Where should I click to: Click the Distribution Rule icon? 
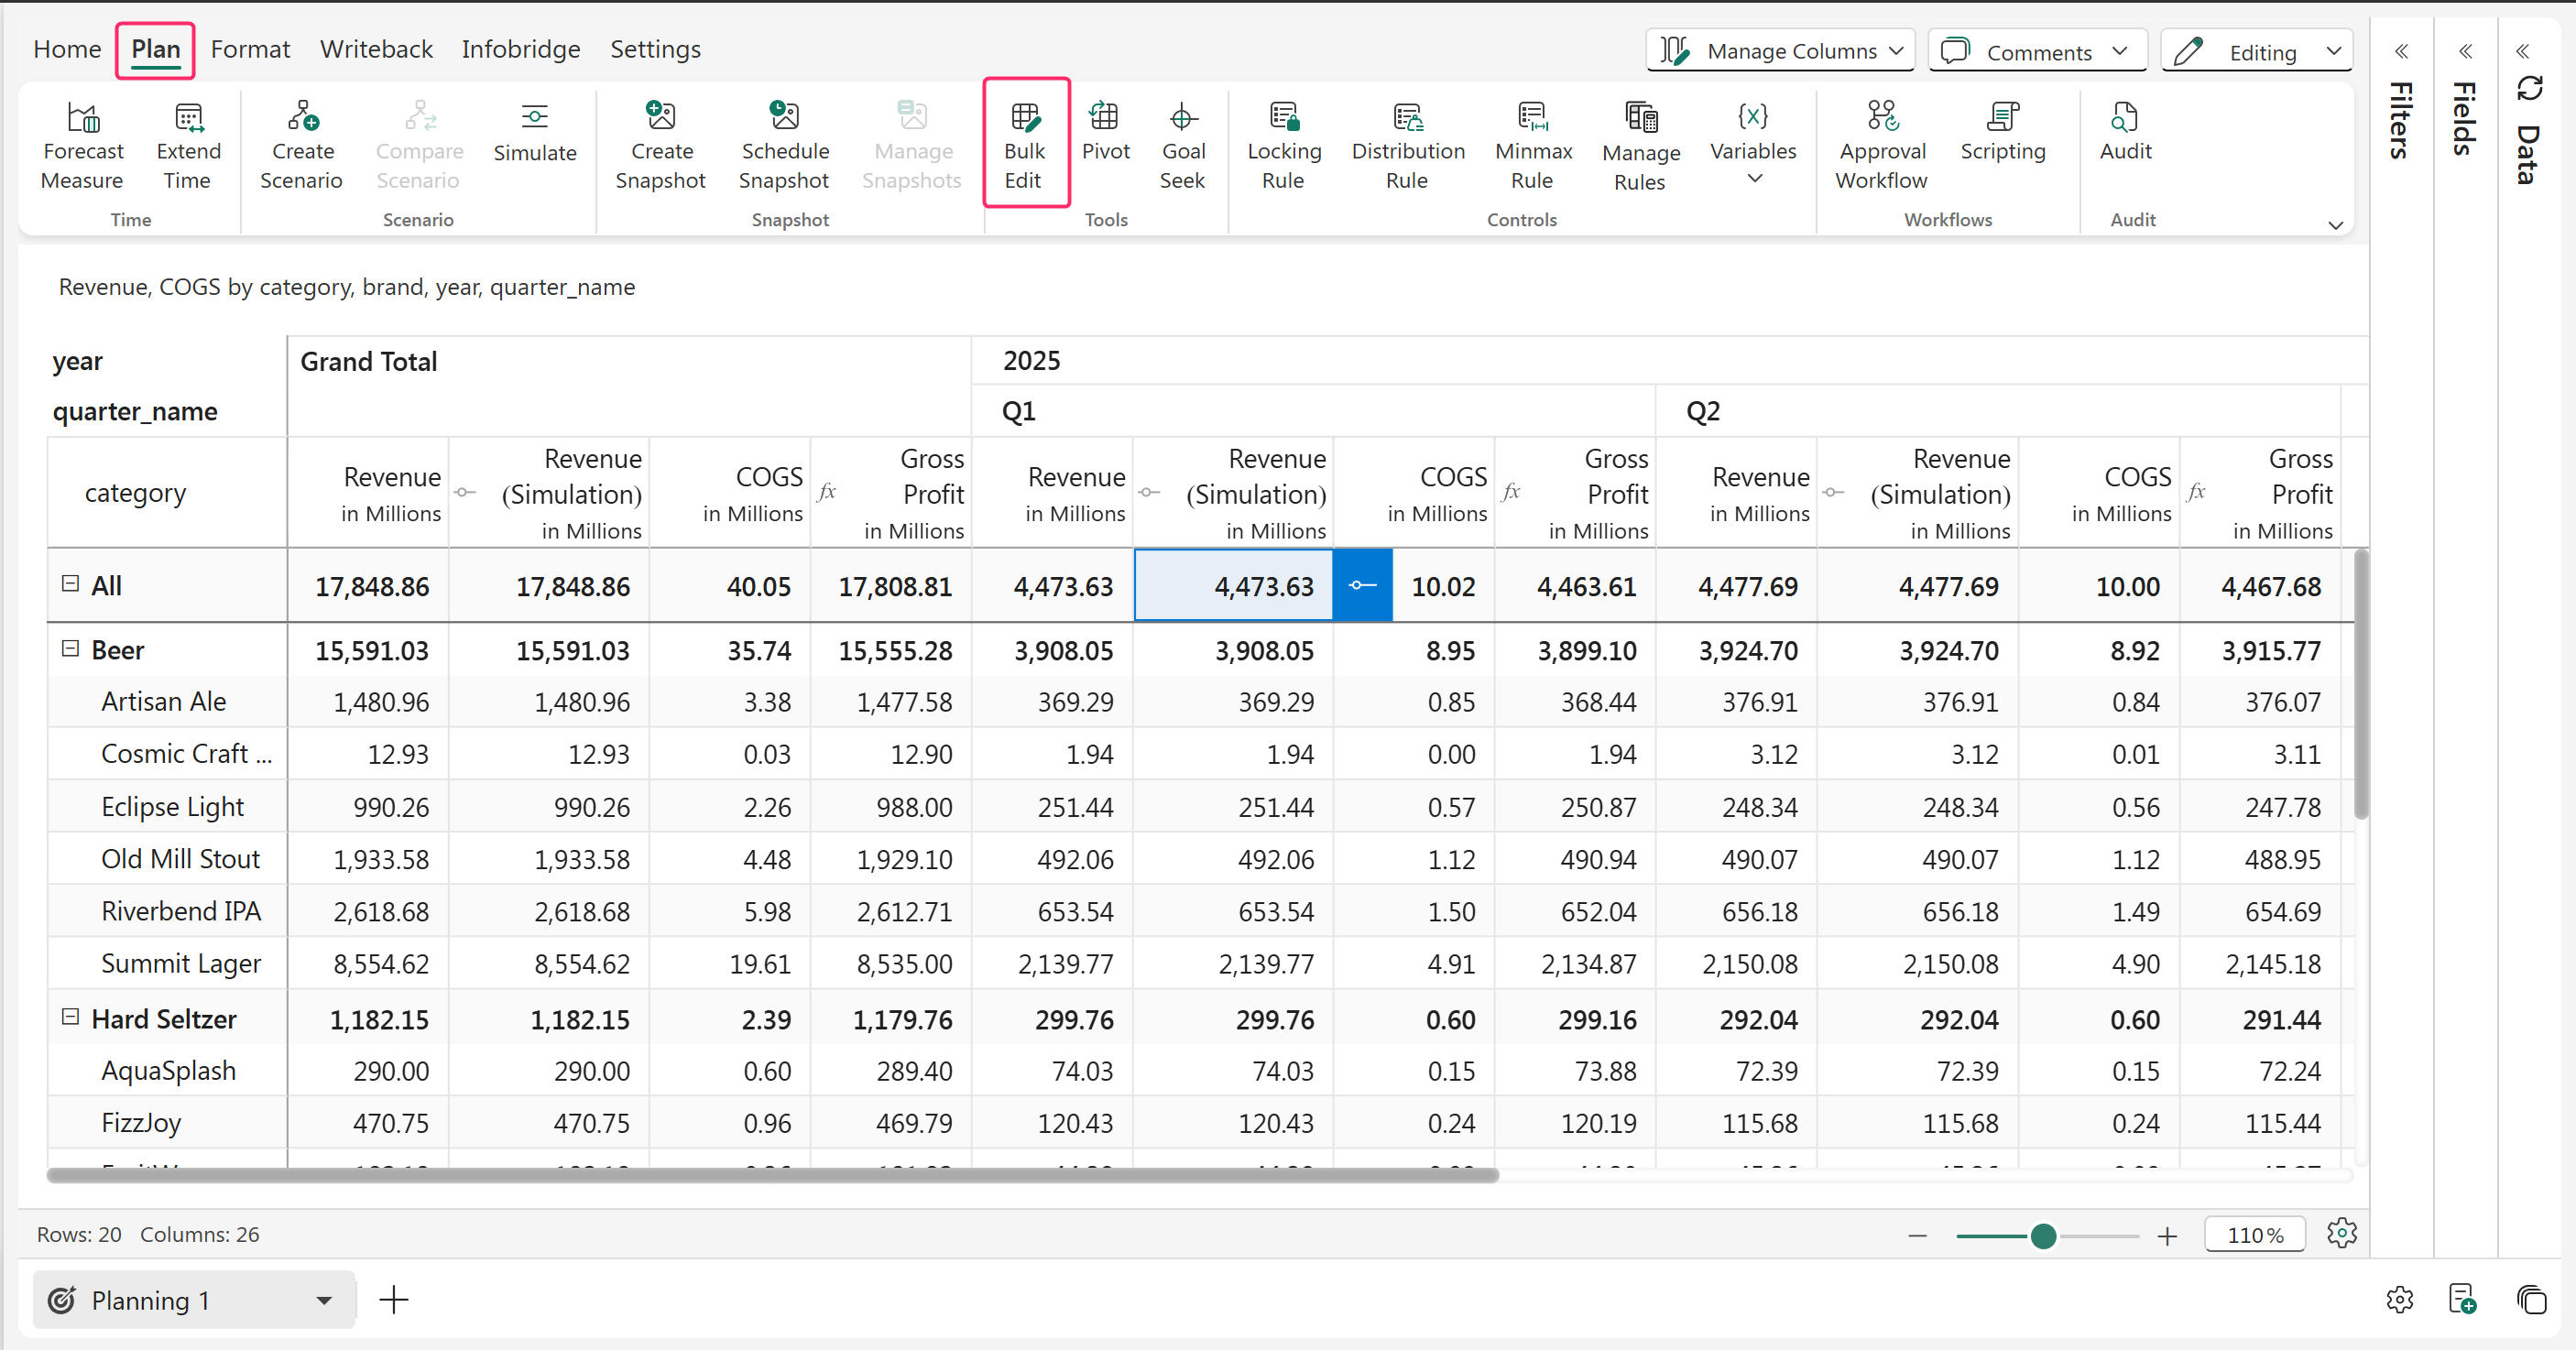[x=1407, y=118]
